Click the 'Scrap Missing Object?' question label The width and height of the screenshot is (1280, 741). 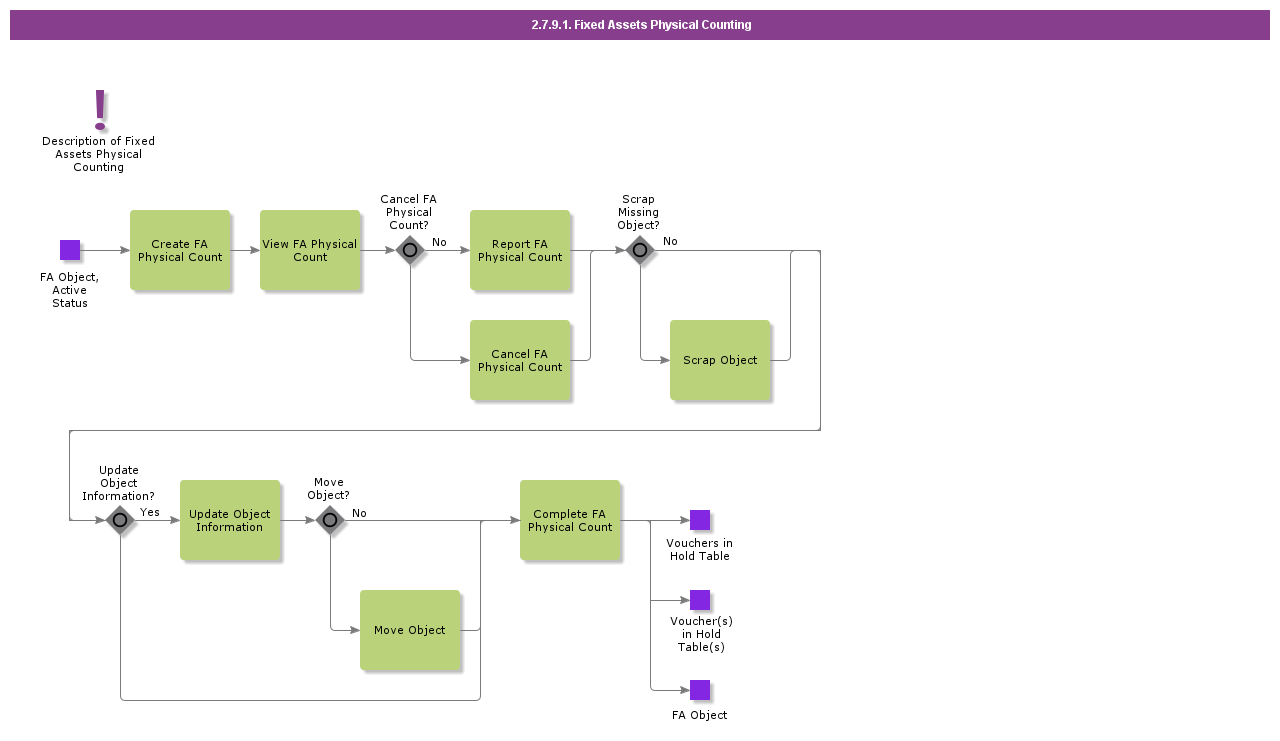tap(638, 212)
